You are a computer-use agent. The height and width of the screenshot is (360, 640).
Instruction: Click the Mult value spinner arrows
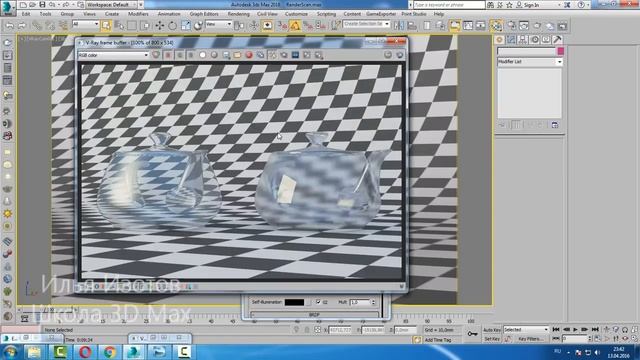tap(373, 302)
